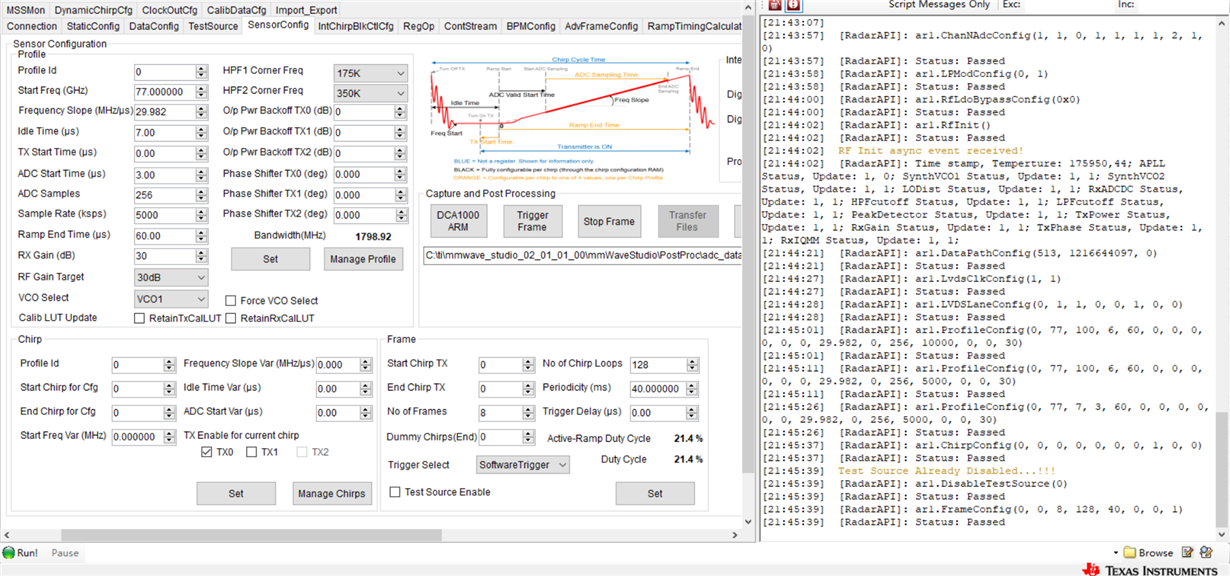Toggle Force VCO Select checkbox
The height and width of the screenshot is (576, 1230).
tap(230, 300)
